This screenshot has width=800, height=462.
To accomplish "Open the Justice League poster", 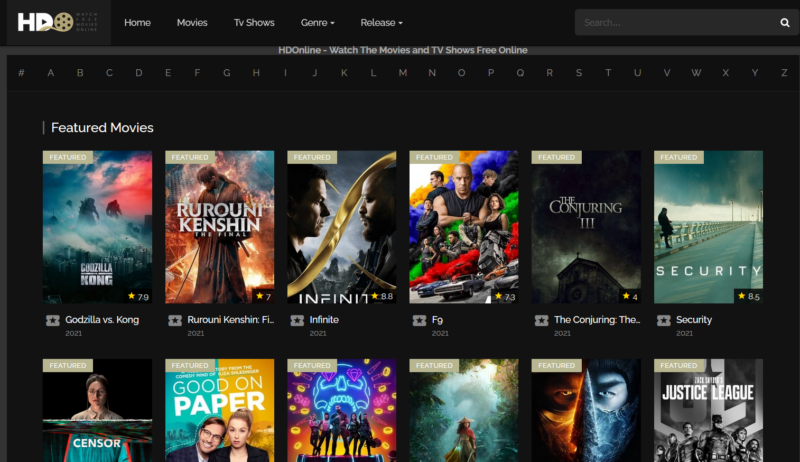I will (x=708, y=410).
